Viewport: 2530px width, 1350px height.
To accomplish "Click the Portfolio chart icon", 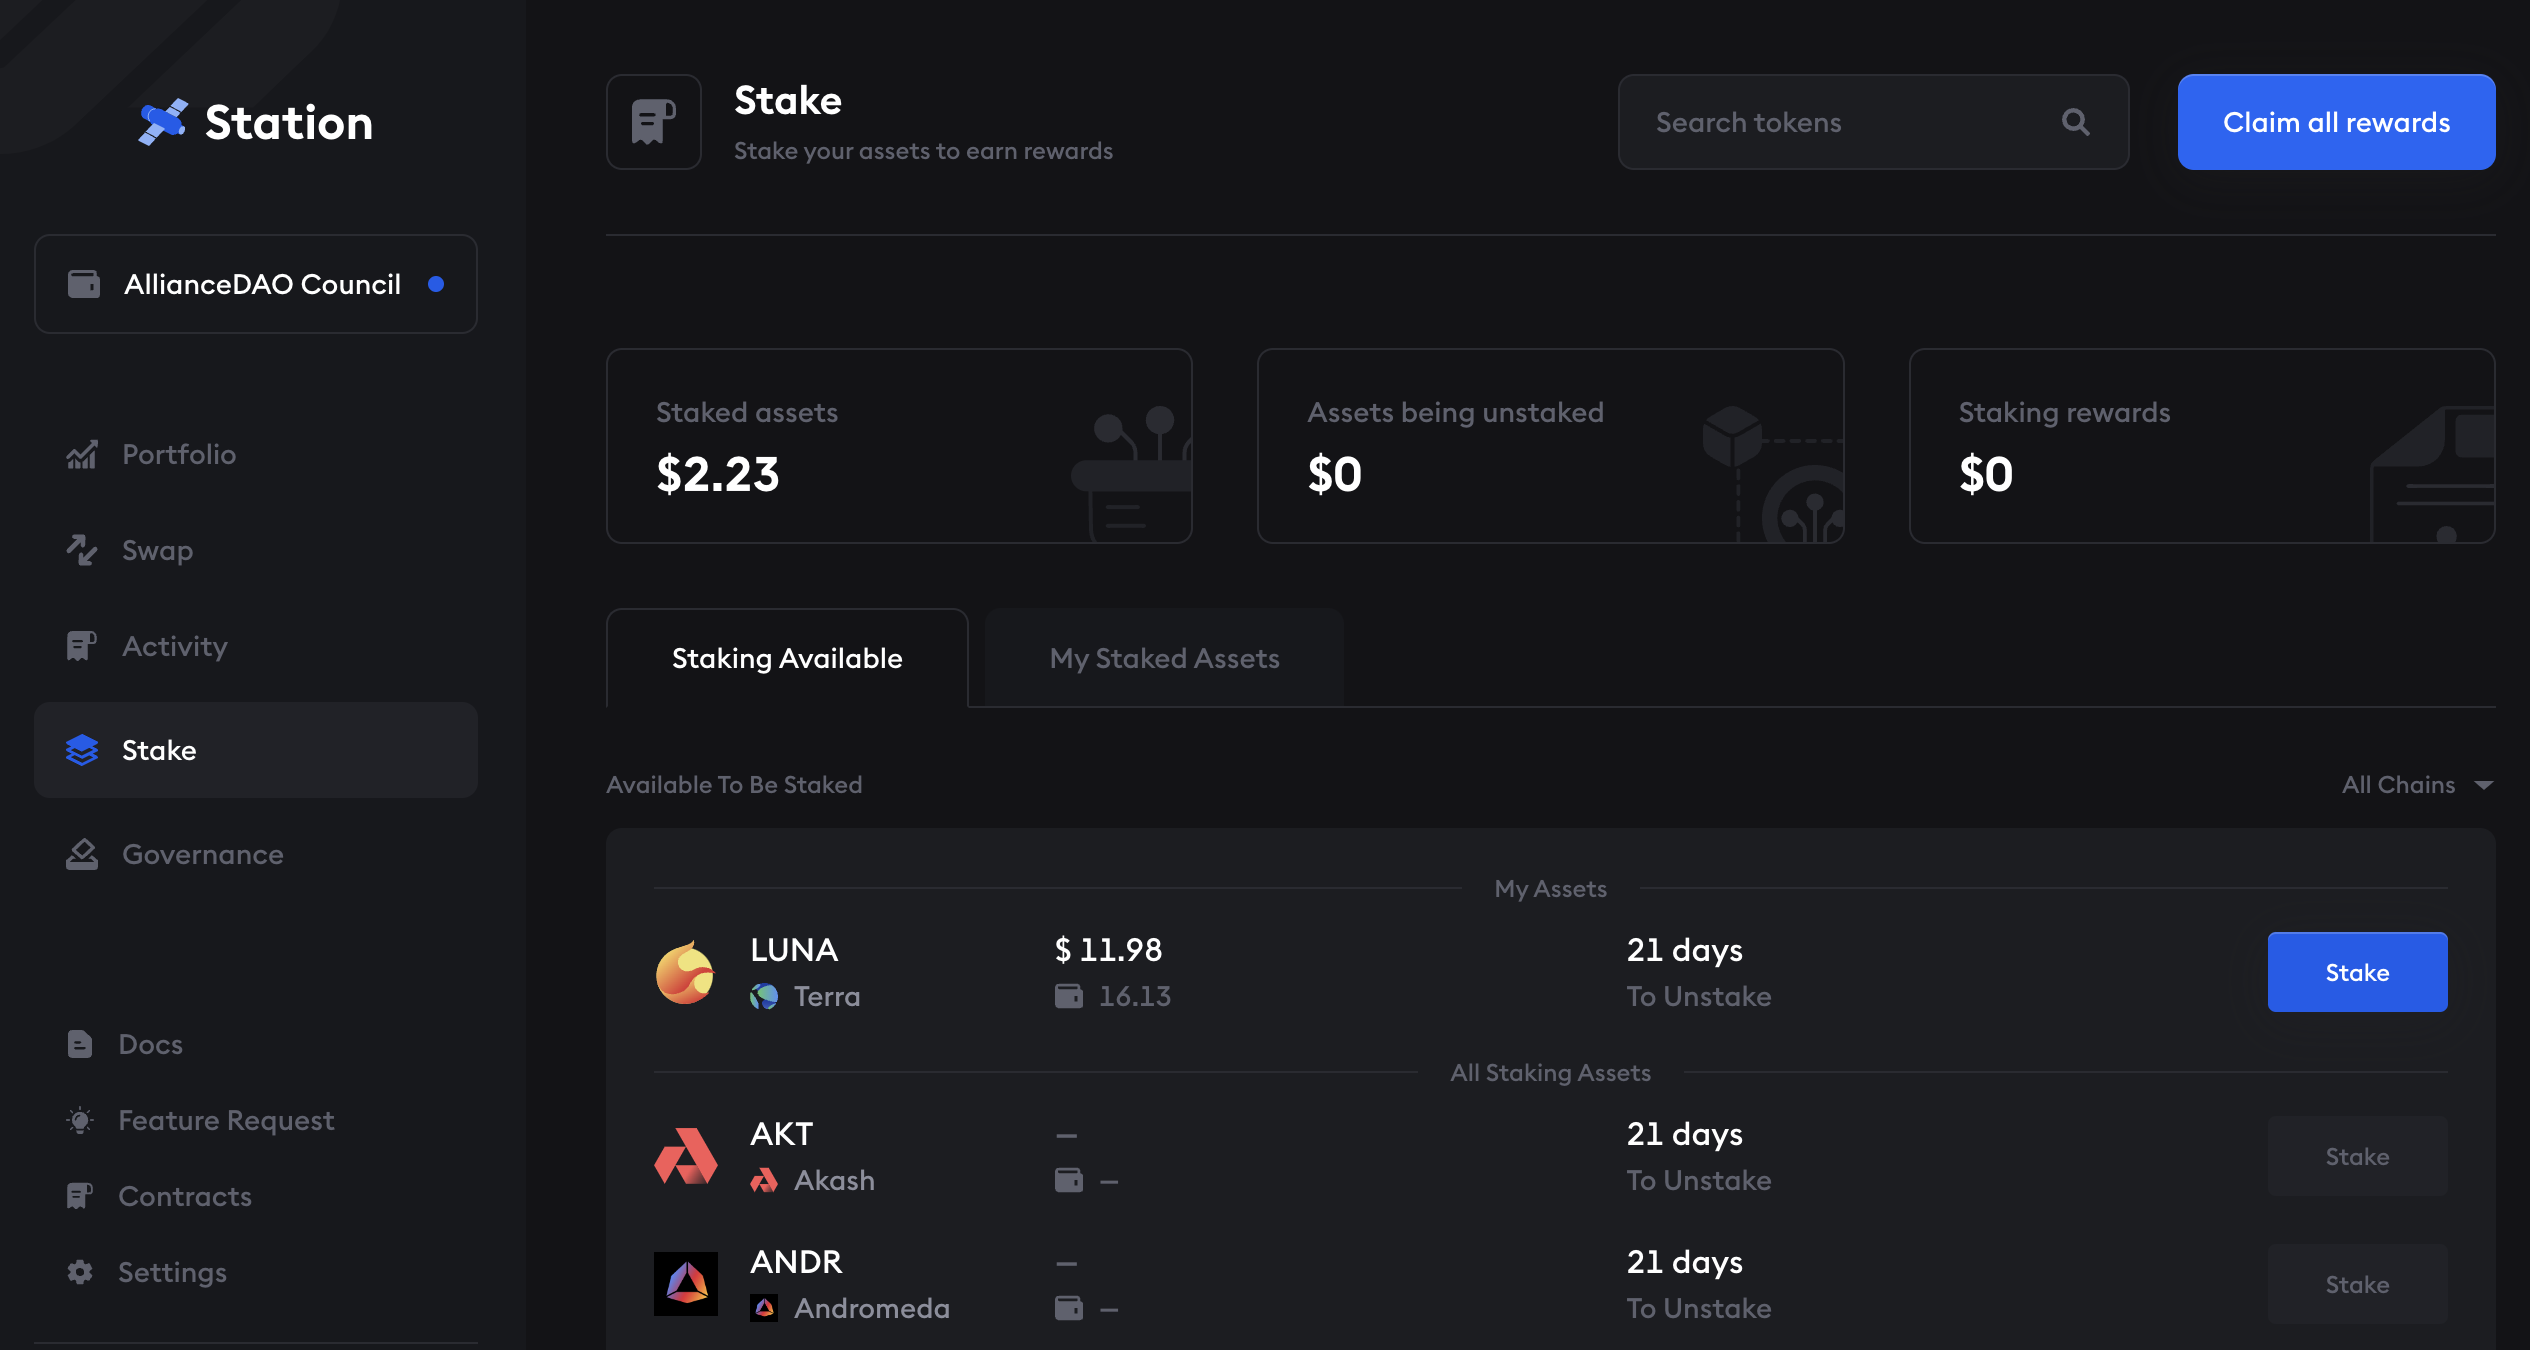I will tap(82, 455).
